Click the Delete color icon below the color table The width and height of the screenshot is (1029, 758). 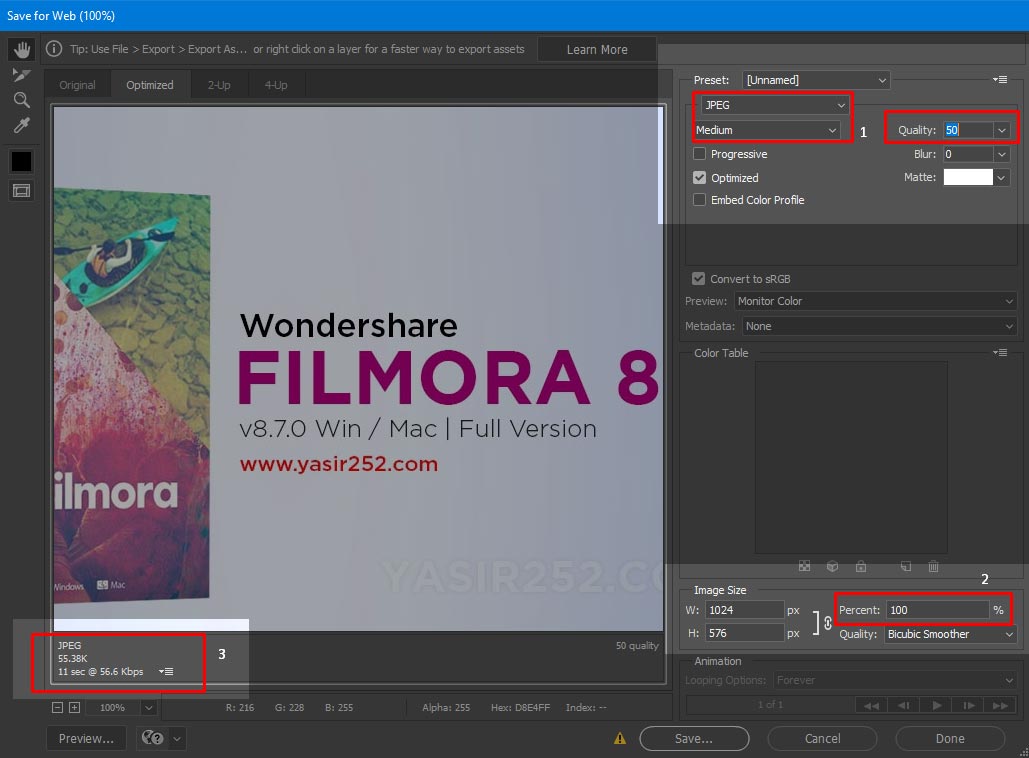933,567
